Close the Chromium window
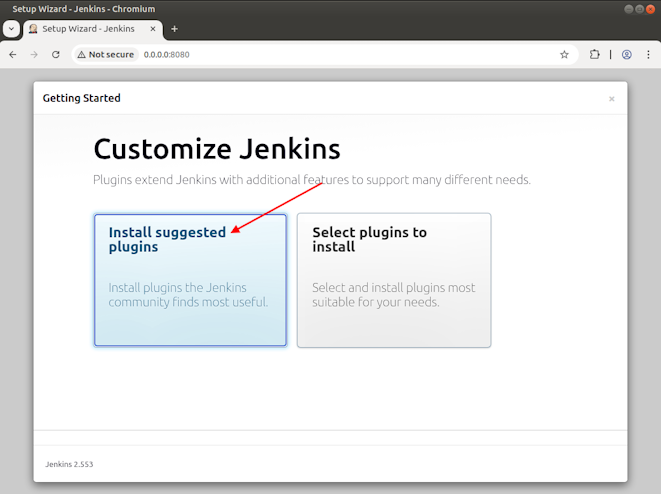Screen dimensions: 661x494 coord(646,9)
